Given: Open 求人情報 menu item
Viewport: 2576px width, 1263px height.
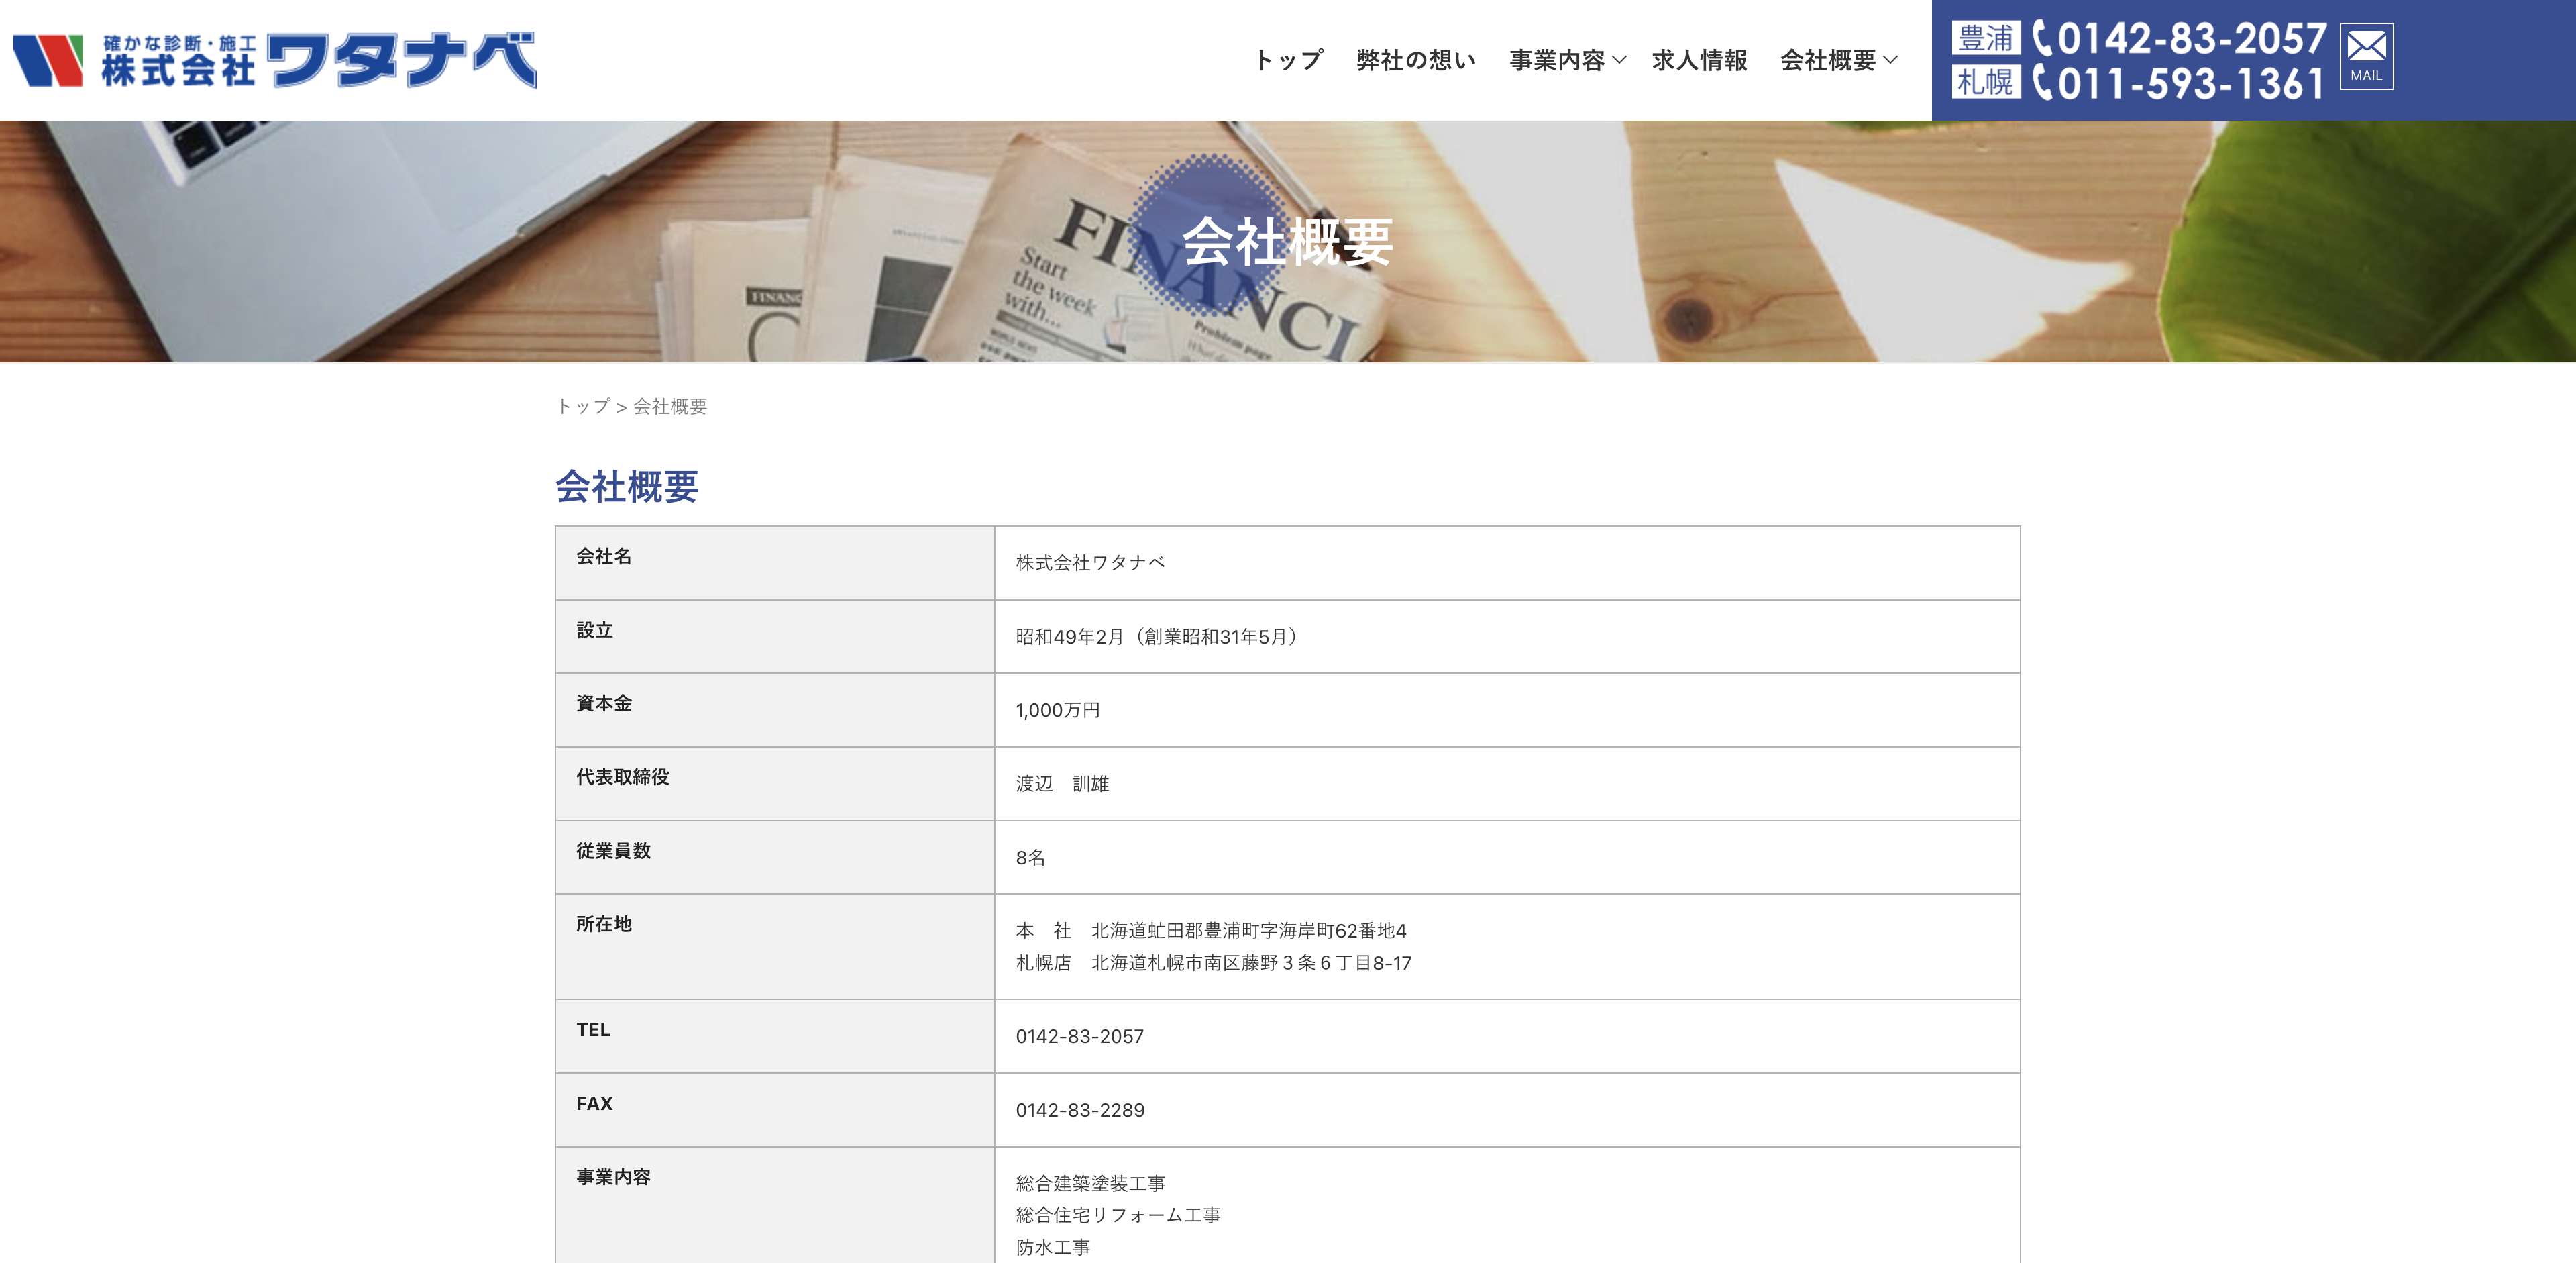Looking at the screenshot, I should [1699, 60].
